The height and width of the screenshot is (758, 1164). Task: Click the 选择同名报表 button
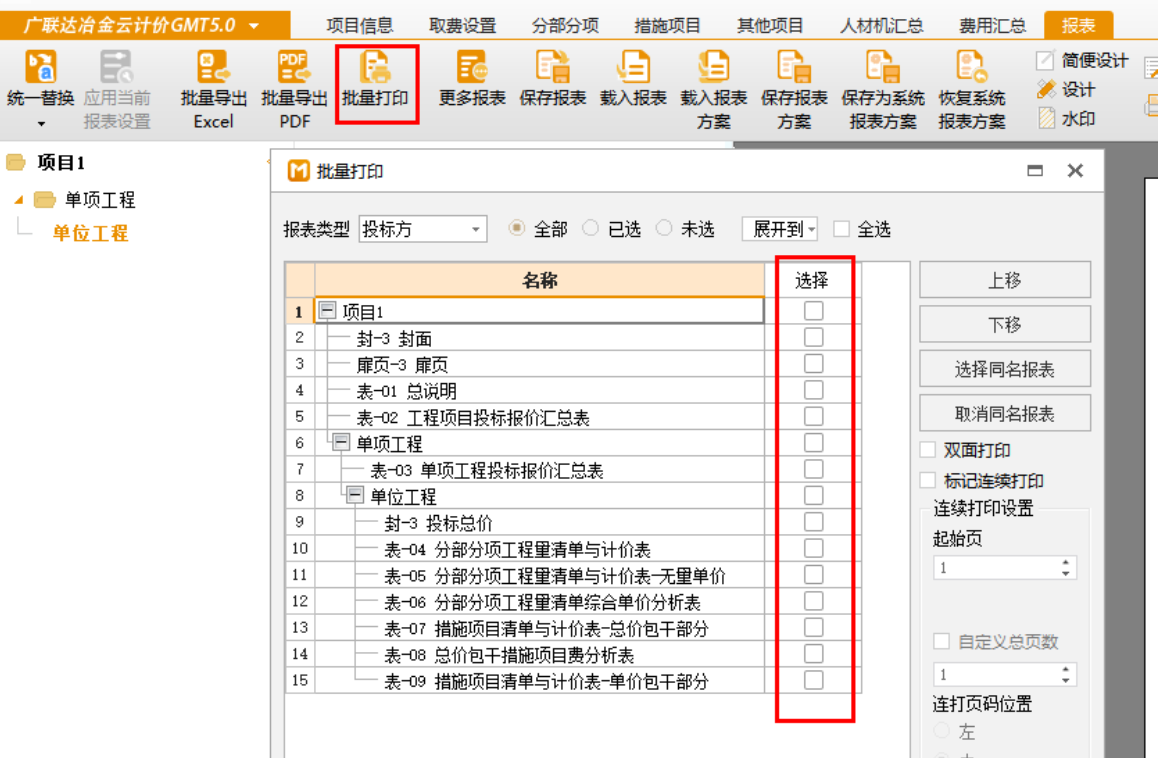[1004, 369]
